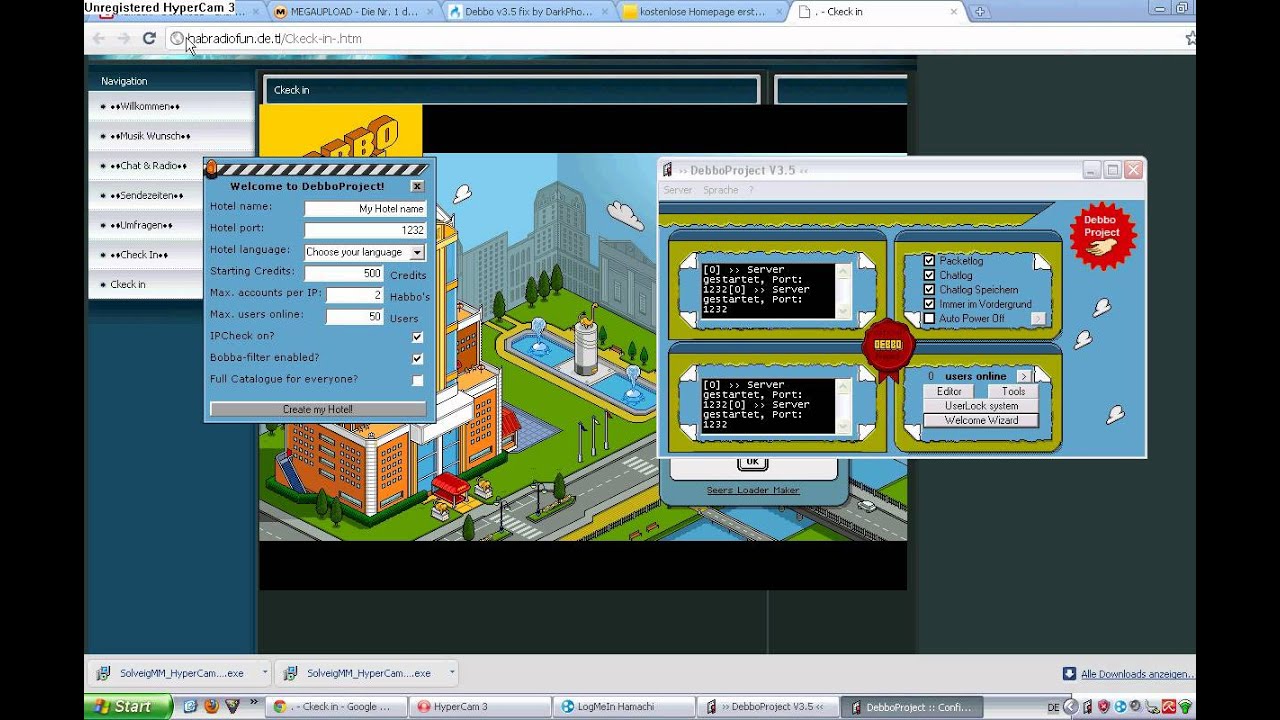Expand second download item's dropdown arrow
This screenshot has width=1280, height=720.
point(452,673)
